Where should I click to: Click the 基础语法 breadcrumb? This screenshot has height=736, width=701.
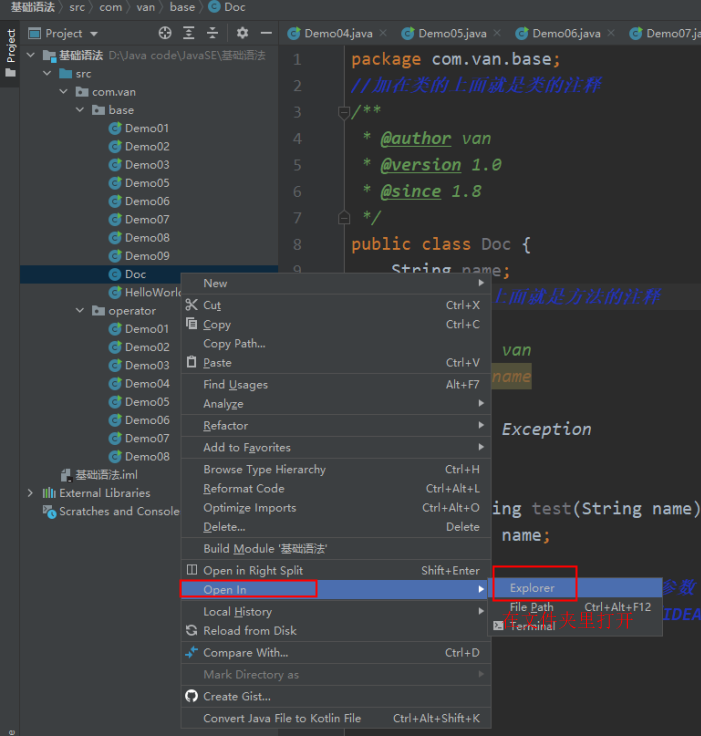pyautogui.click(x=32, y=7)
